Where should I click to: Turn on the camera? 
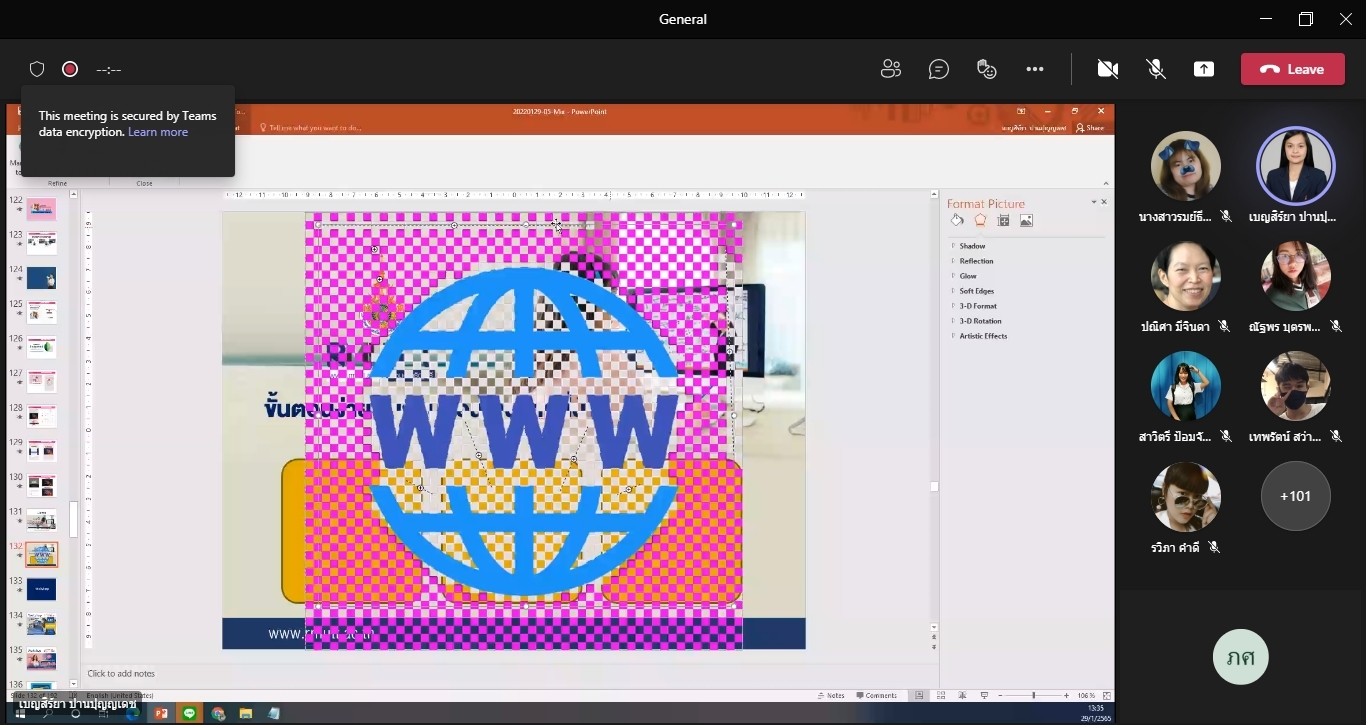click(1107, 69)
